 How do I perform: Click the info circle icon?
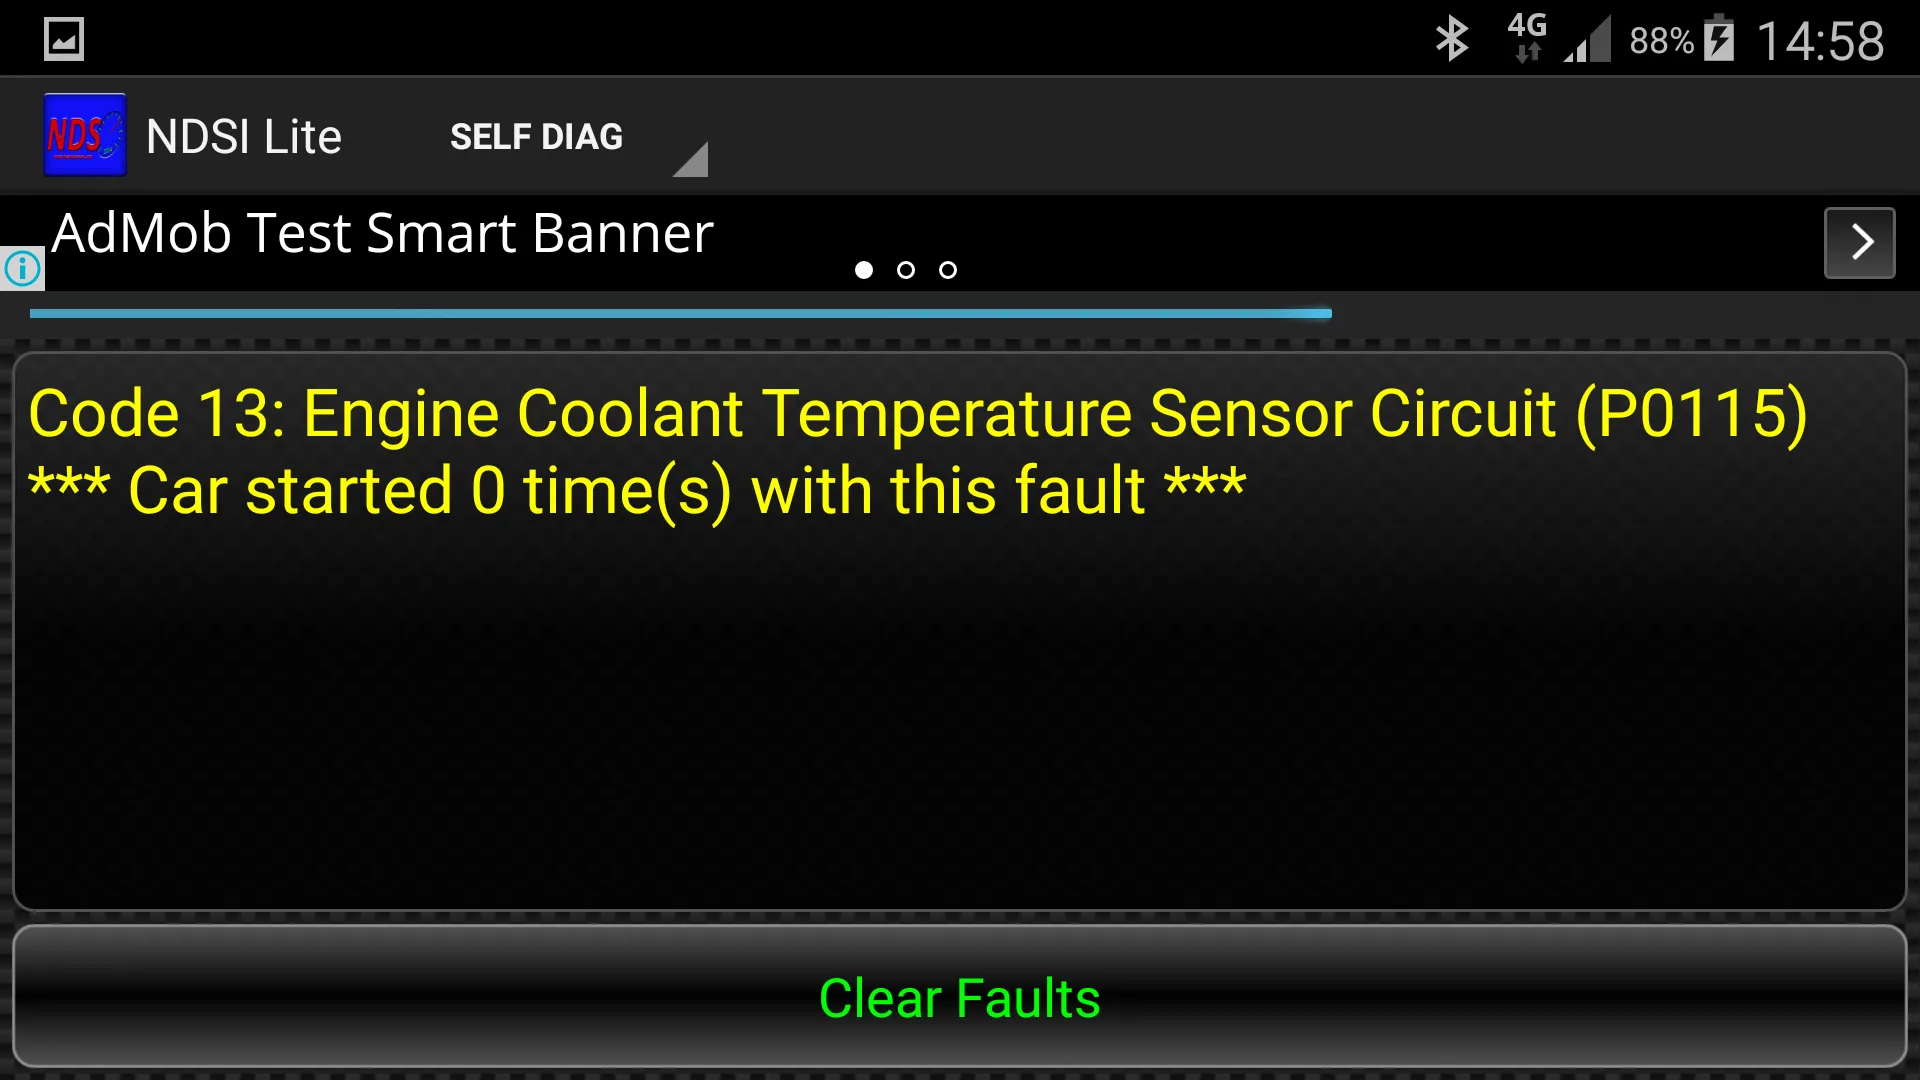click(22, 269)
